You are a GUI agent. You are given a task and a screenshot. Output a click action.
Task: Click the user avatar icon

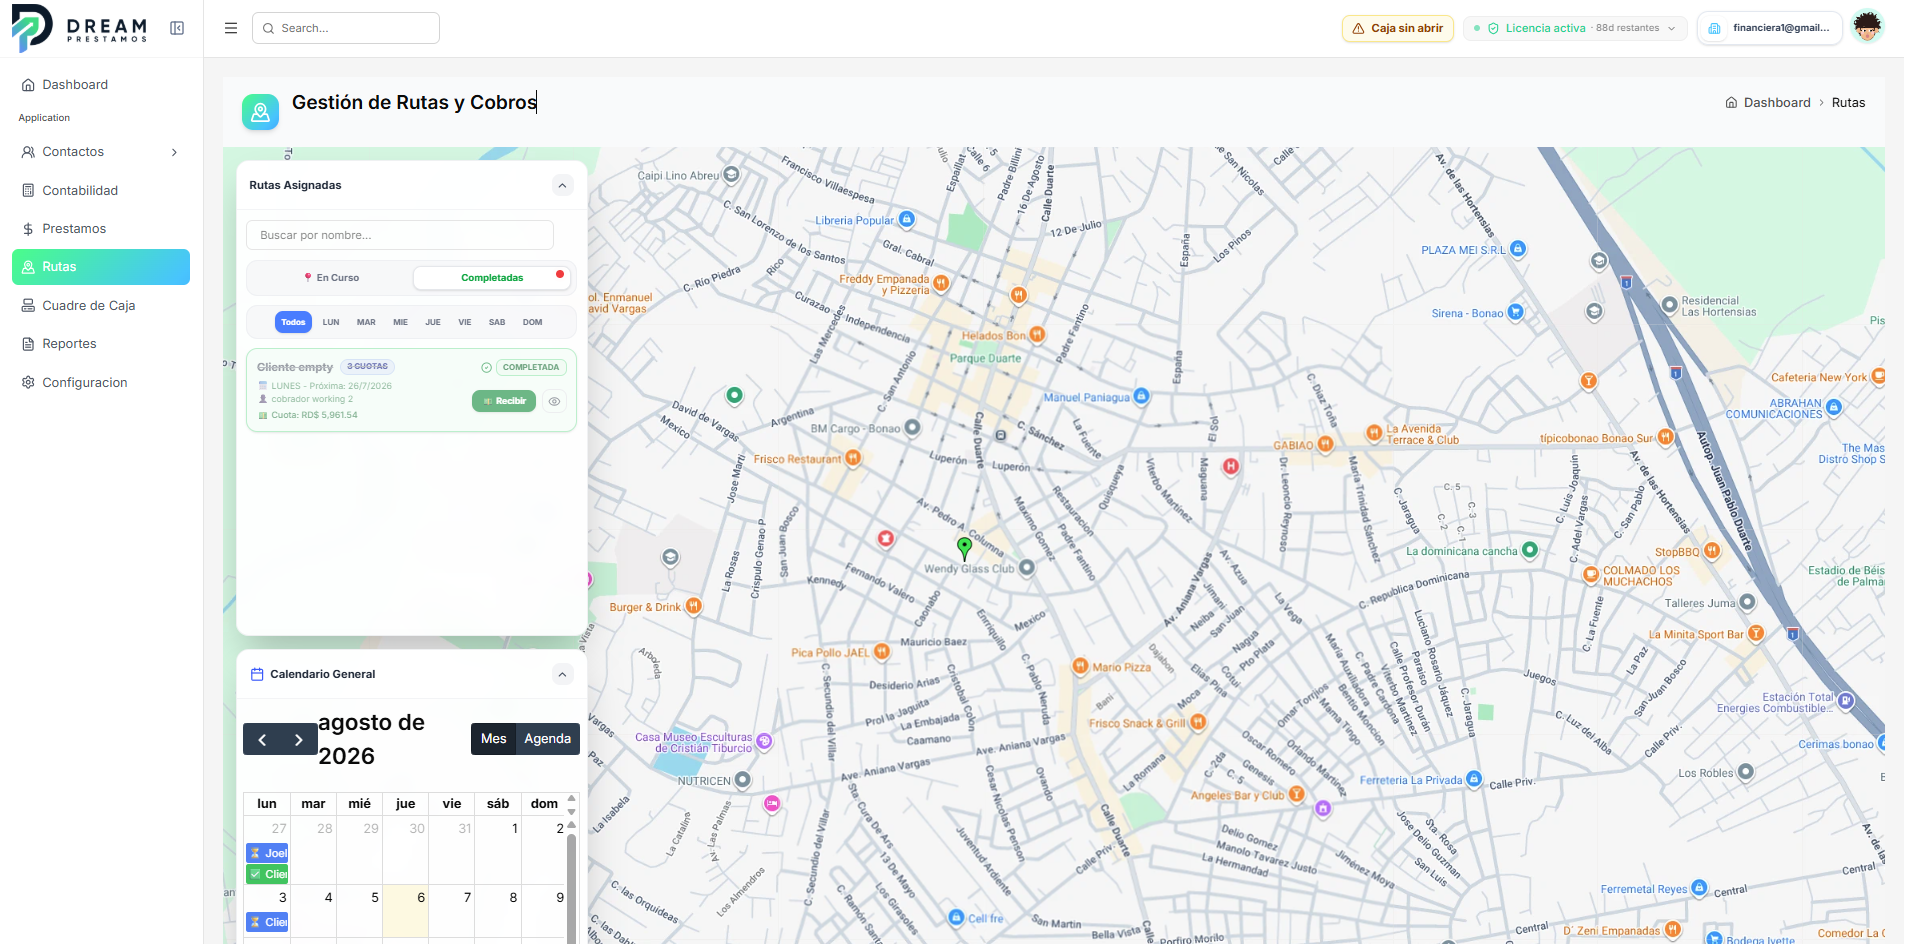click(x=1866, y=27)
